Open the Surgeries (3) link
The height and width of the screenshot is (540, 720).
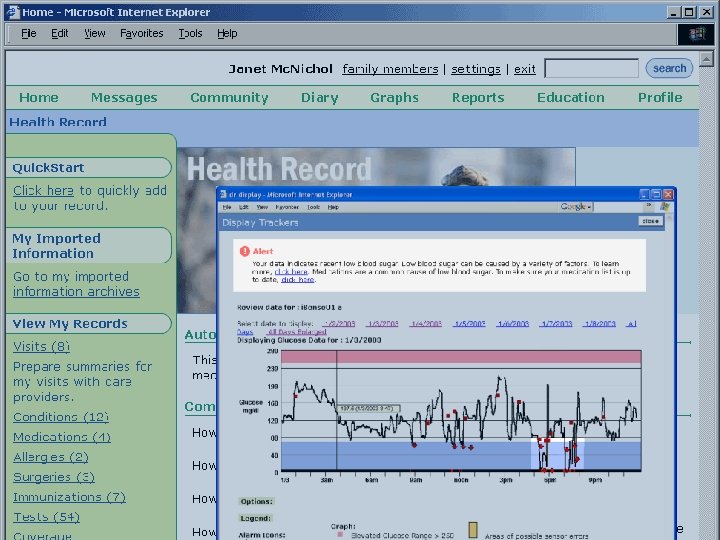(x=54, y=477)
